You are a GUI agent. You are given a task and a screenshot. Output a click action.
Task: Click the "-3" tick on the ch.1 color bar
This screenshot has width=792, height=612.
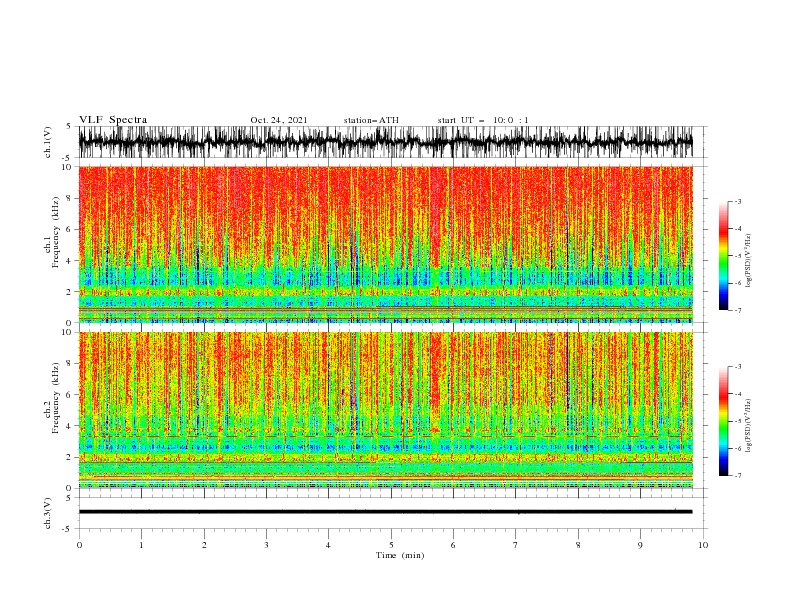(738, 201)
